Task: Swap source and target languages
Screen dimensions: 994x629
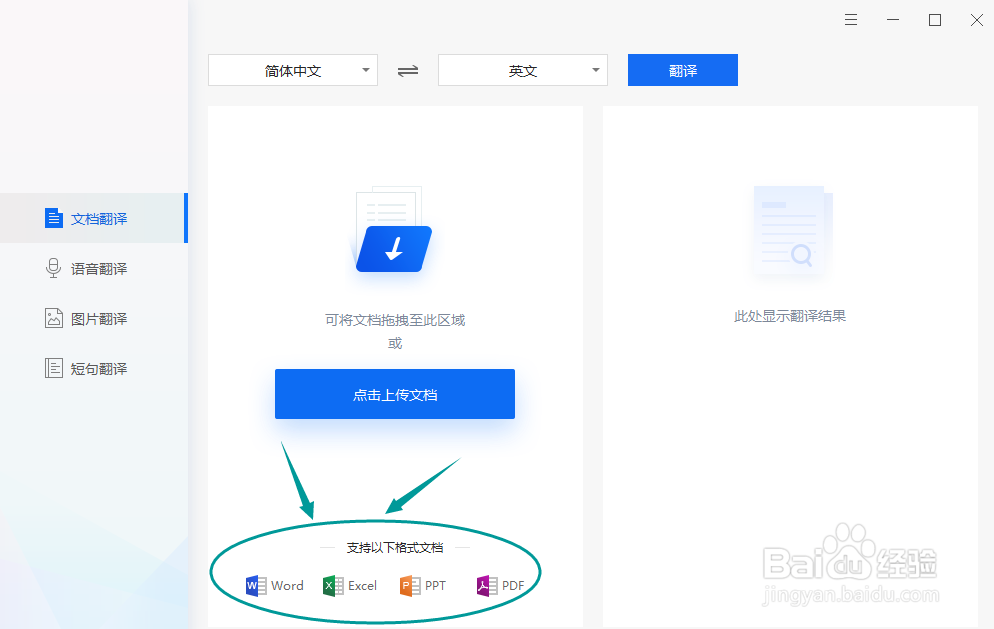Action: (x=408, y=70)
